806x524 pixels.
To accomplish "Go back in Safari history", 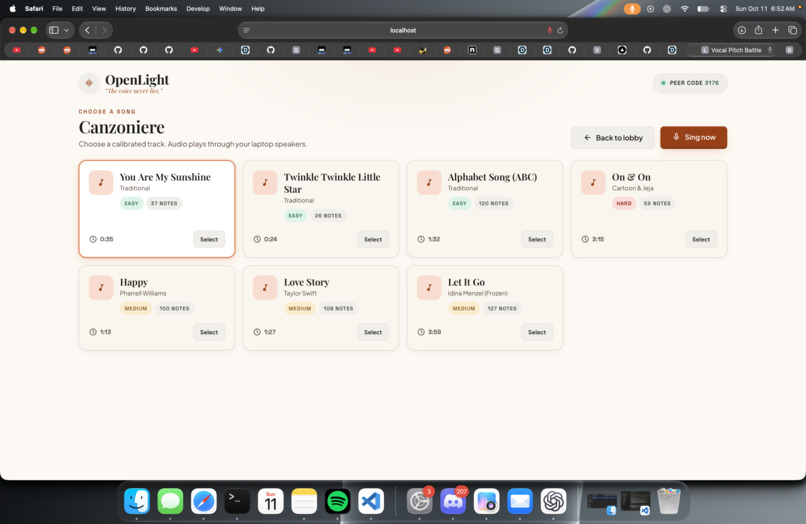I will point(87,30).
